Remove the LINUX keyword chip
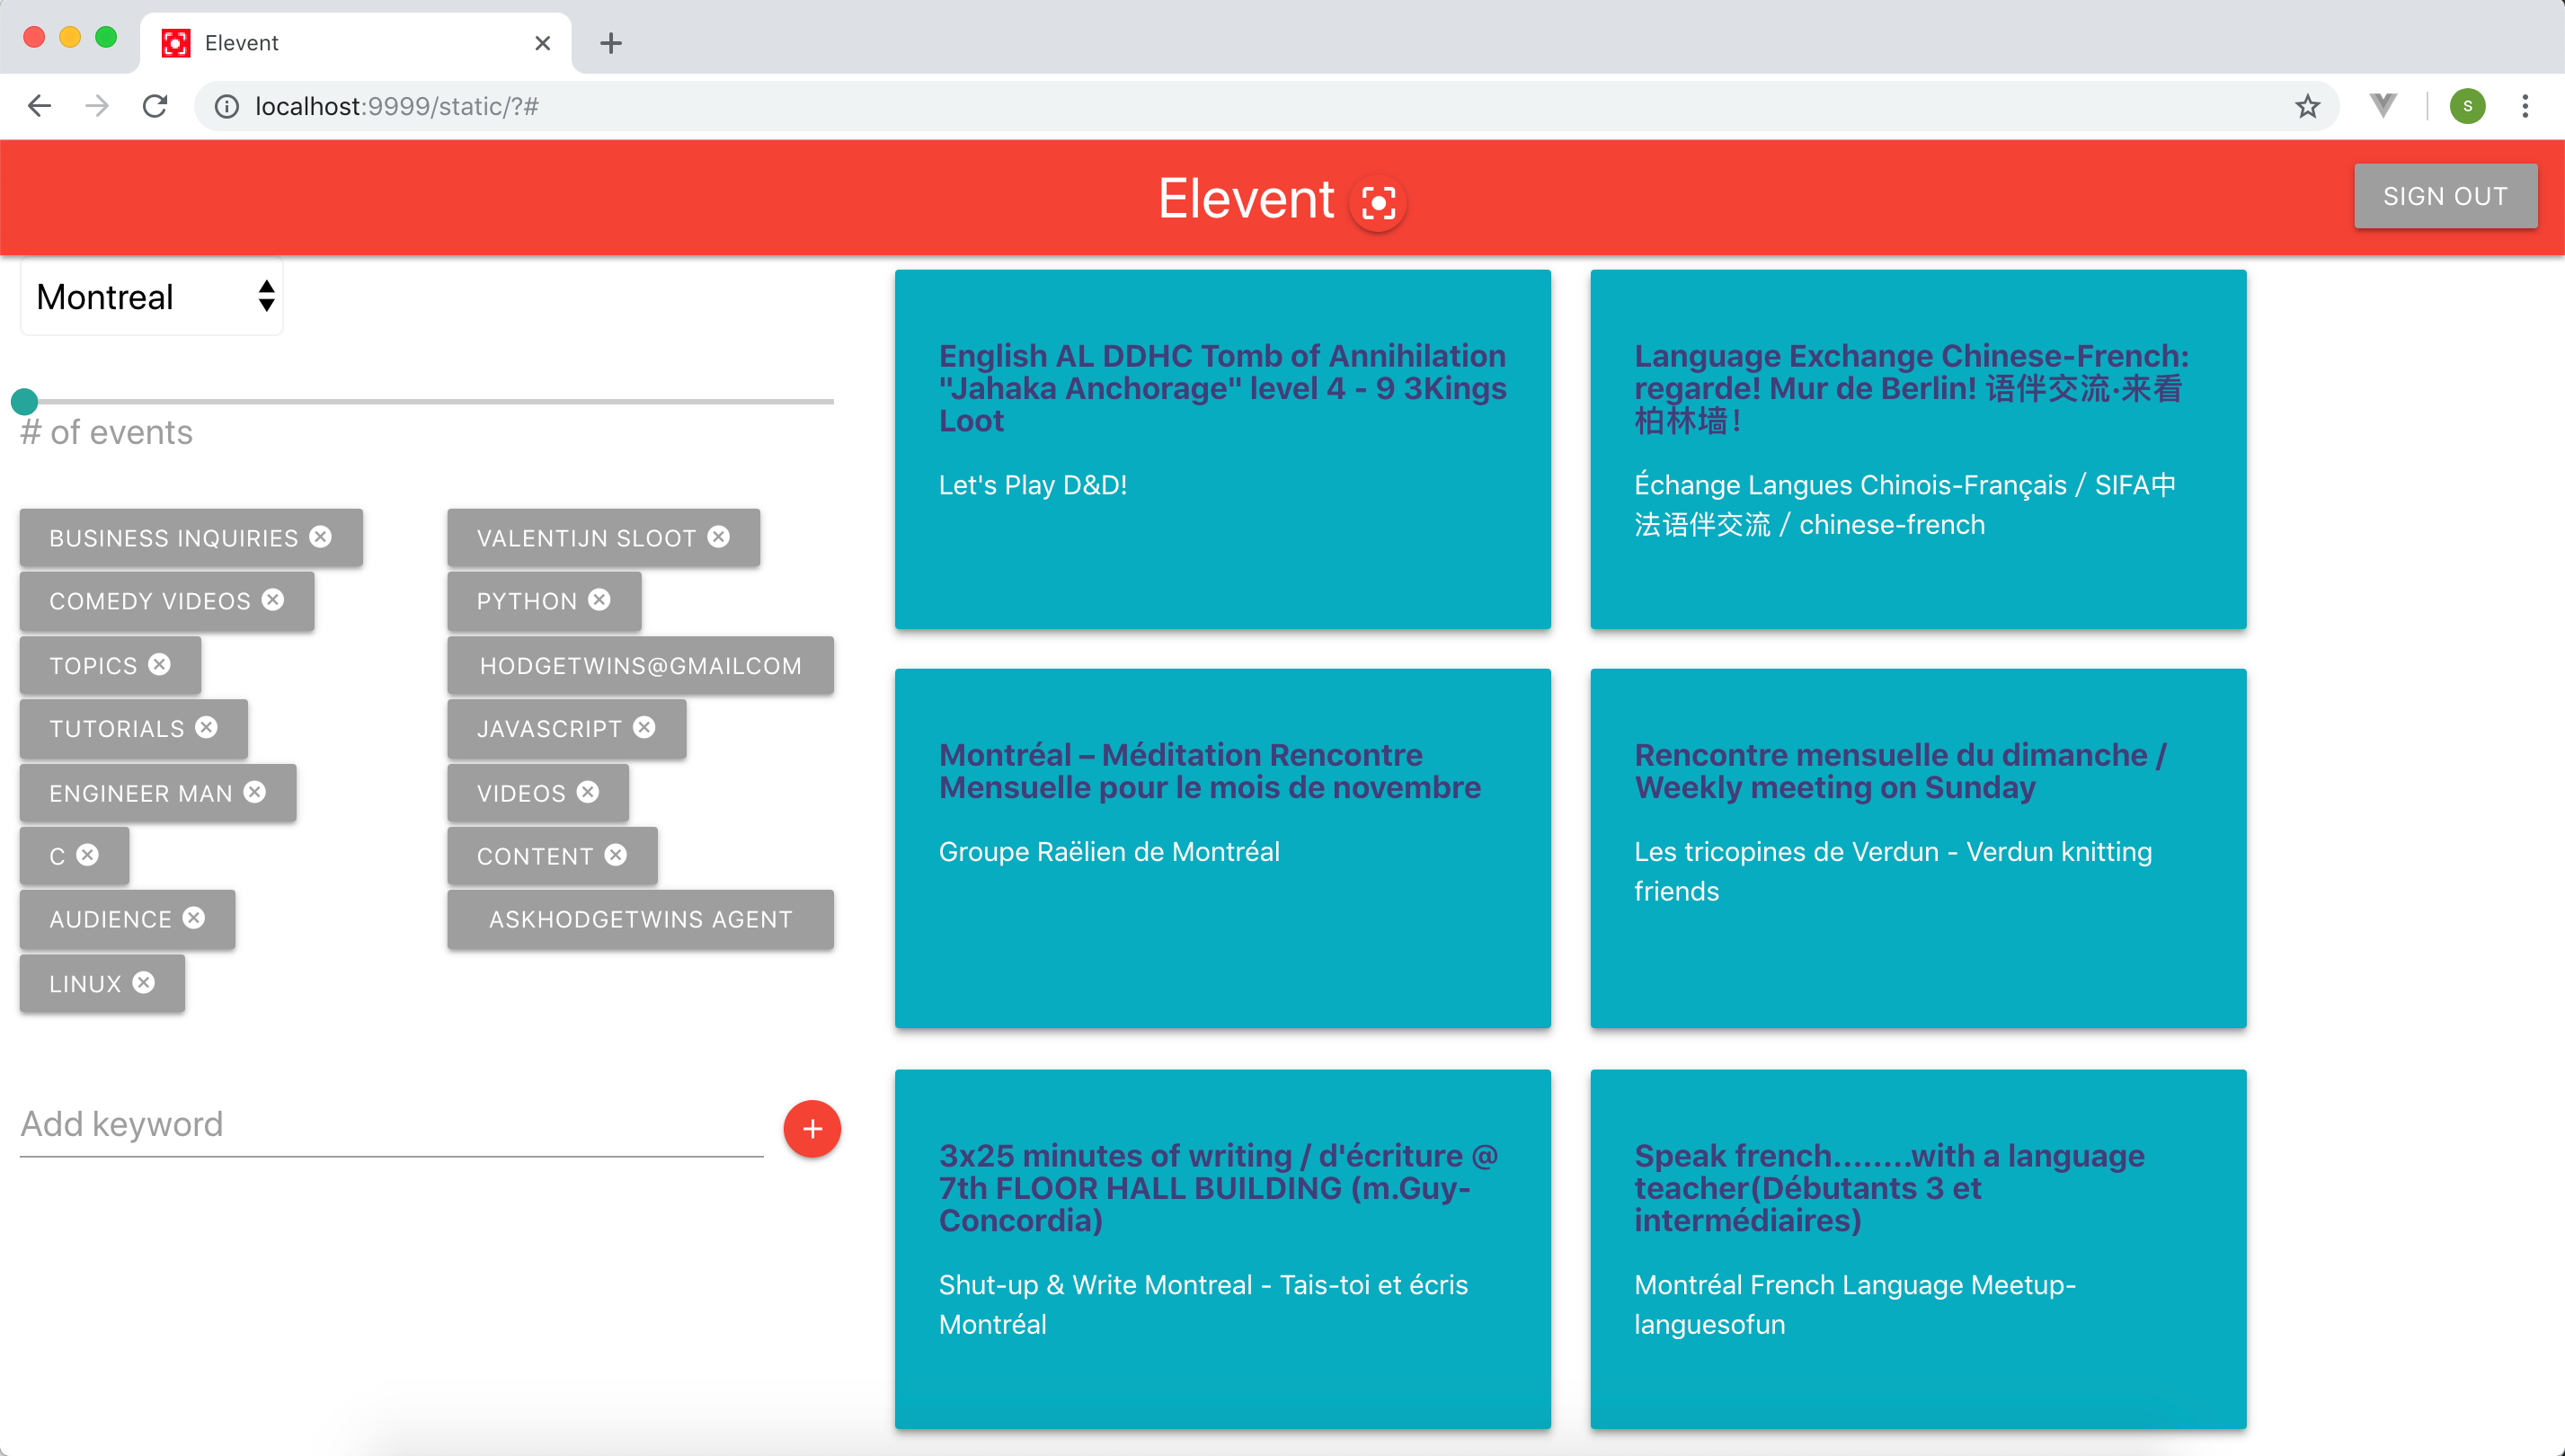This screenshot has width=2565, height=1456. (x=144, y=983)
